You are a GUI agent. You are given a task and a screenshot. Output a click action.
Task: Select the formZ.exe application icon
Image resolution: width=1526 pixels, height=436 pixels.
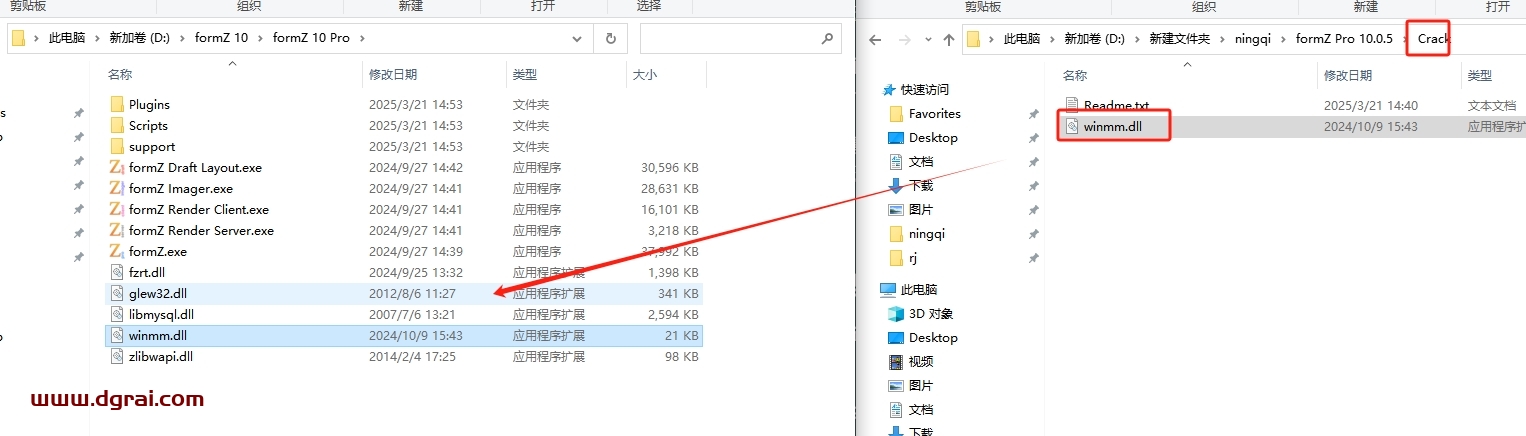click(116, 251)
